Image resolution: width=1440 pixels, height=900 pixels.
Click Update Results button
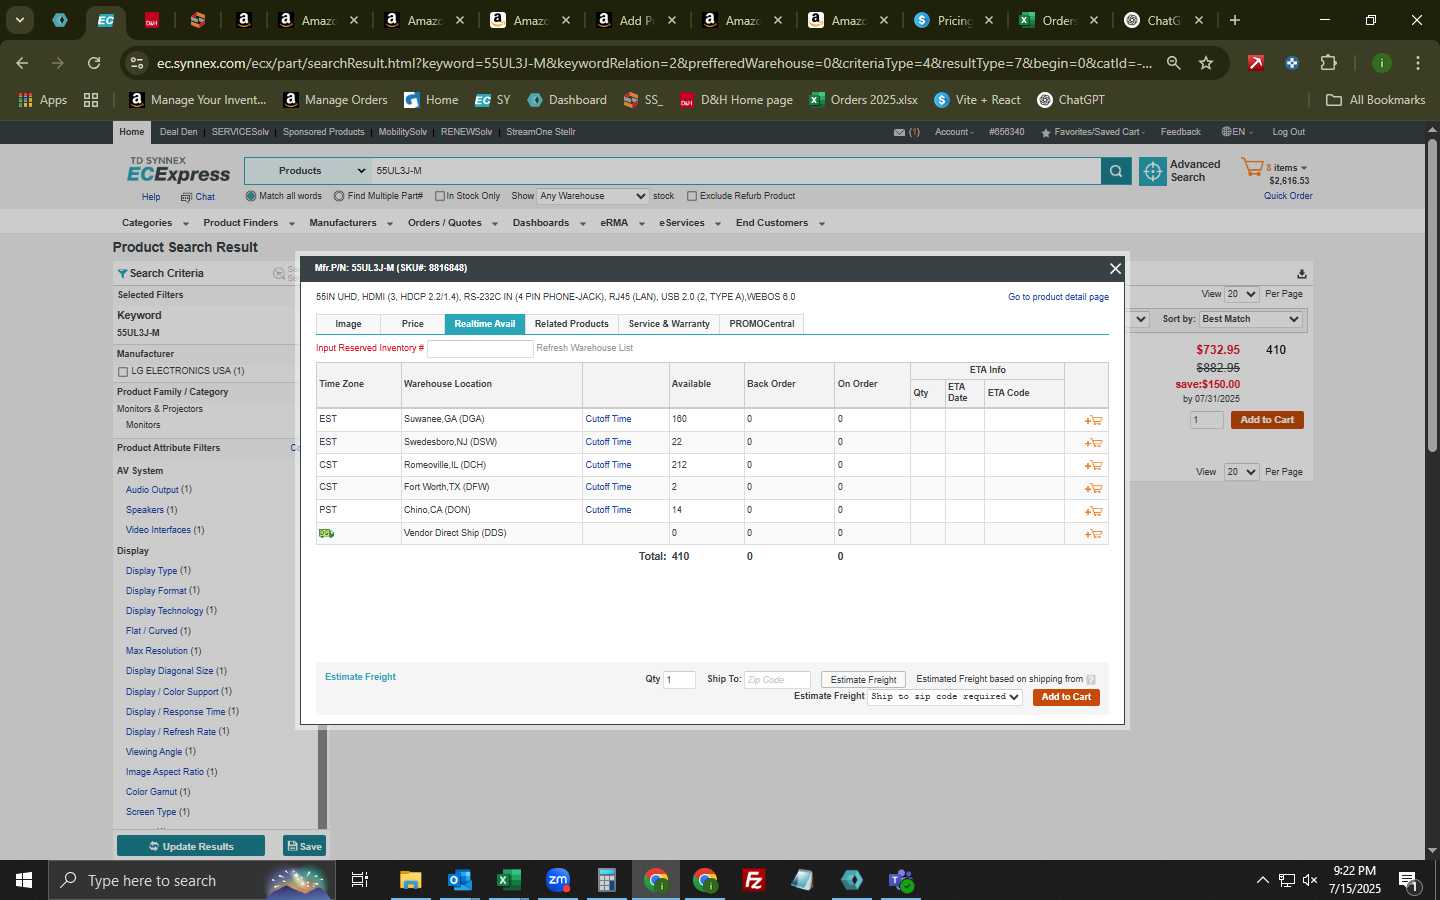point(191,846)
